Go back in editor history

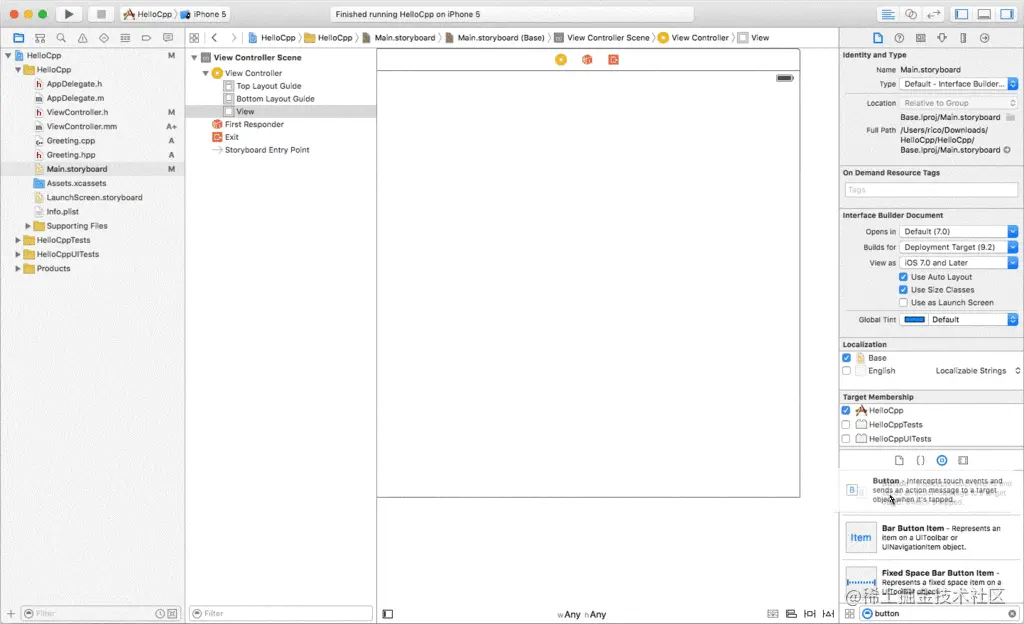[x=214, y=38]
